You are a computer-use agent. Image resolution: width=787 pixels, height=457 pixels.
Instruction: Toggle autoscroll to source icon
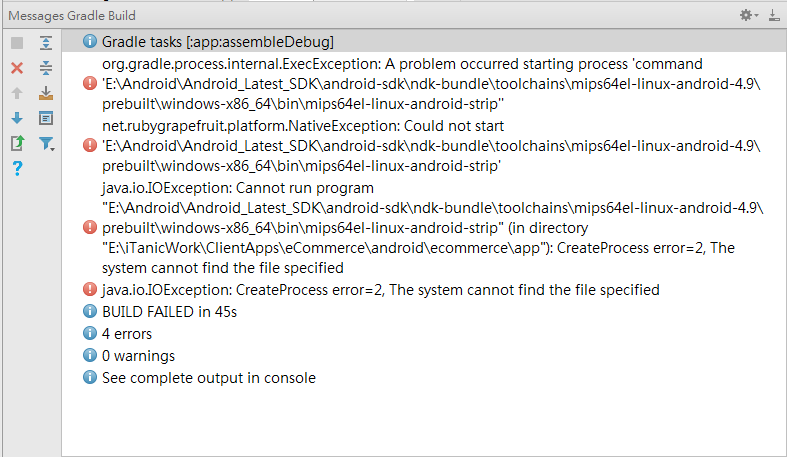[46, 93]
